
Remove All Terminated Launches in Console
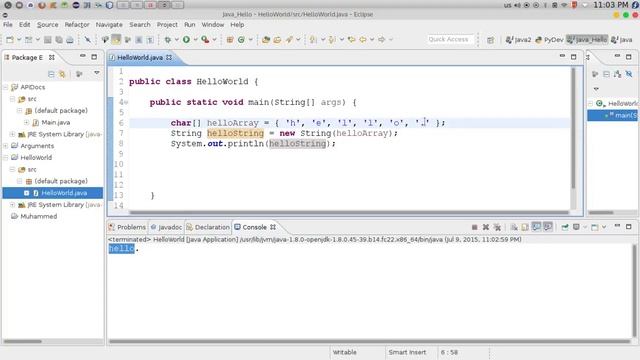coord(497,227)
